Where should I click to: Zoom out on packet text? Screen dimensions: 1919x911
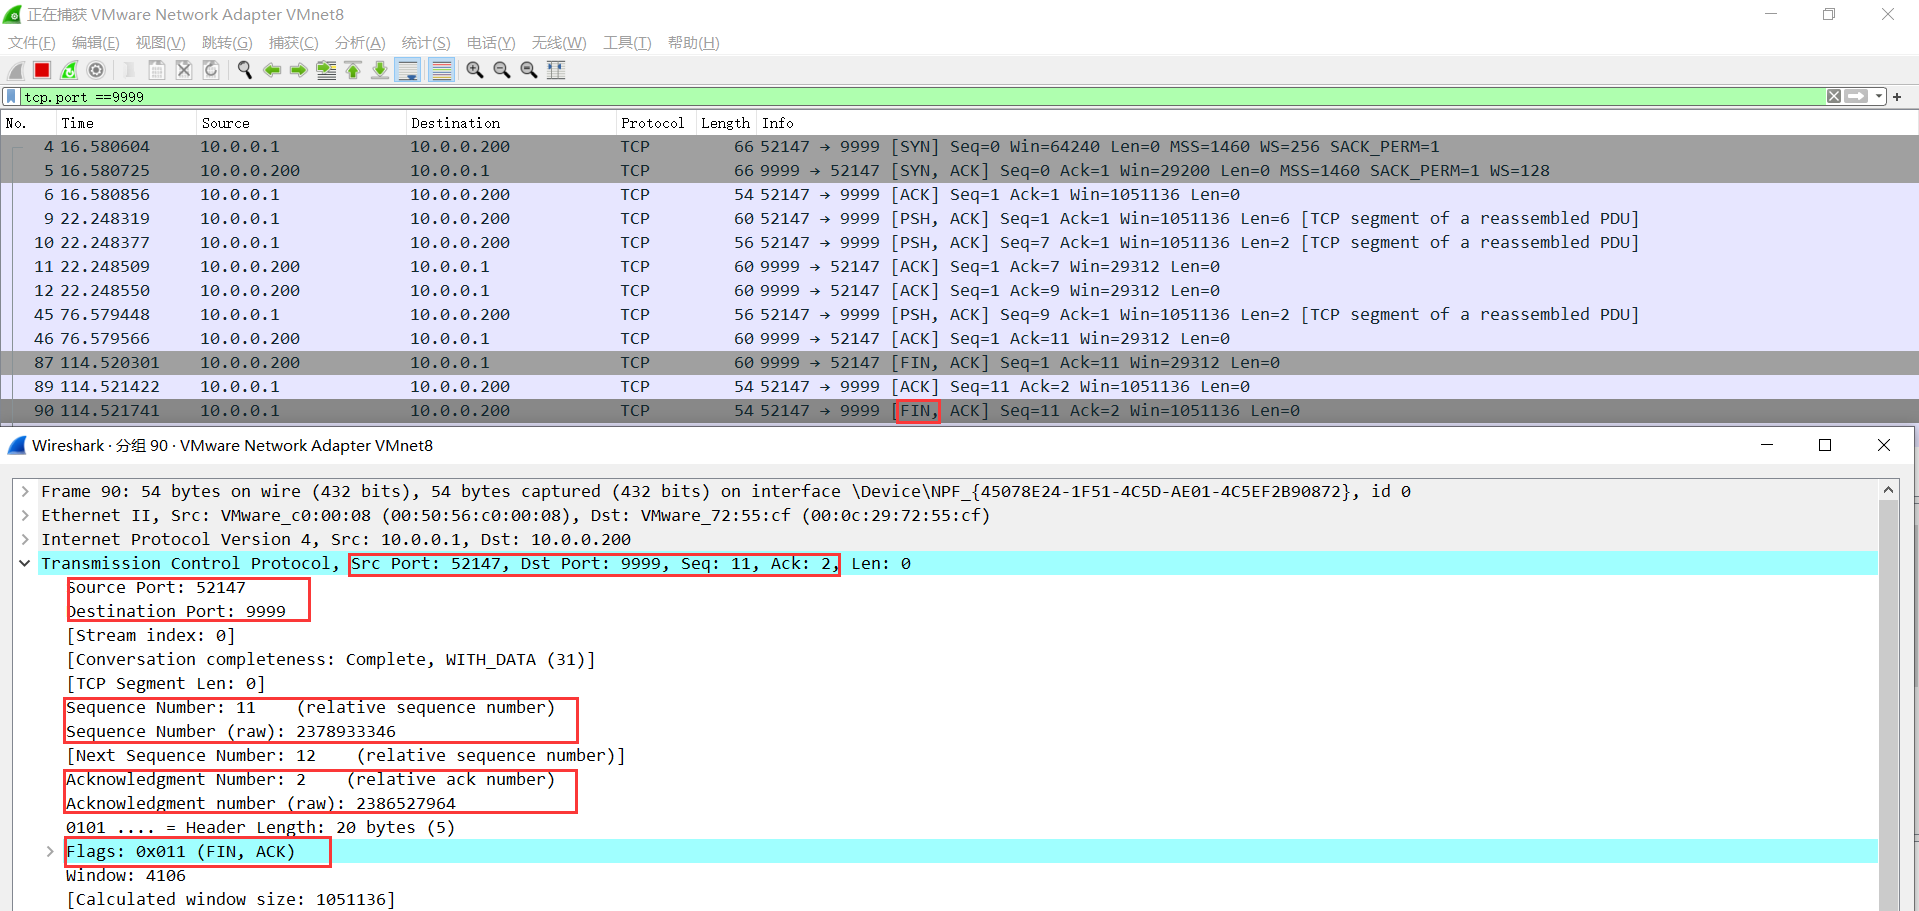(501, 70)
